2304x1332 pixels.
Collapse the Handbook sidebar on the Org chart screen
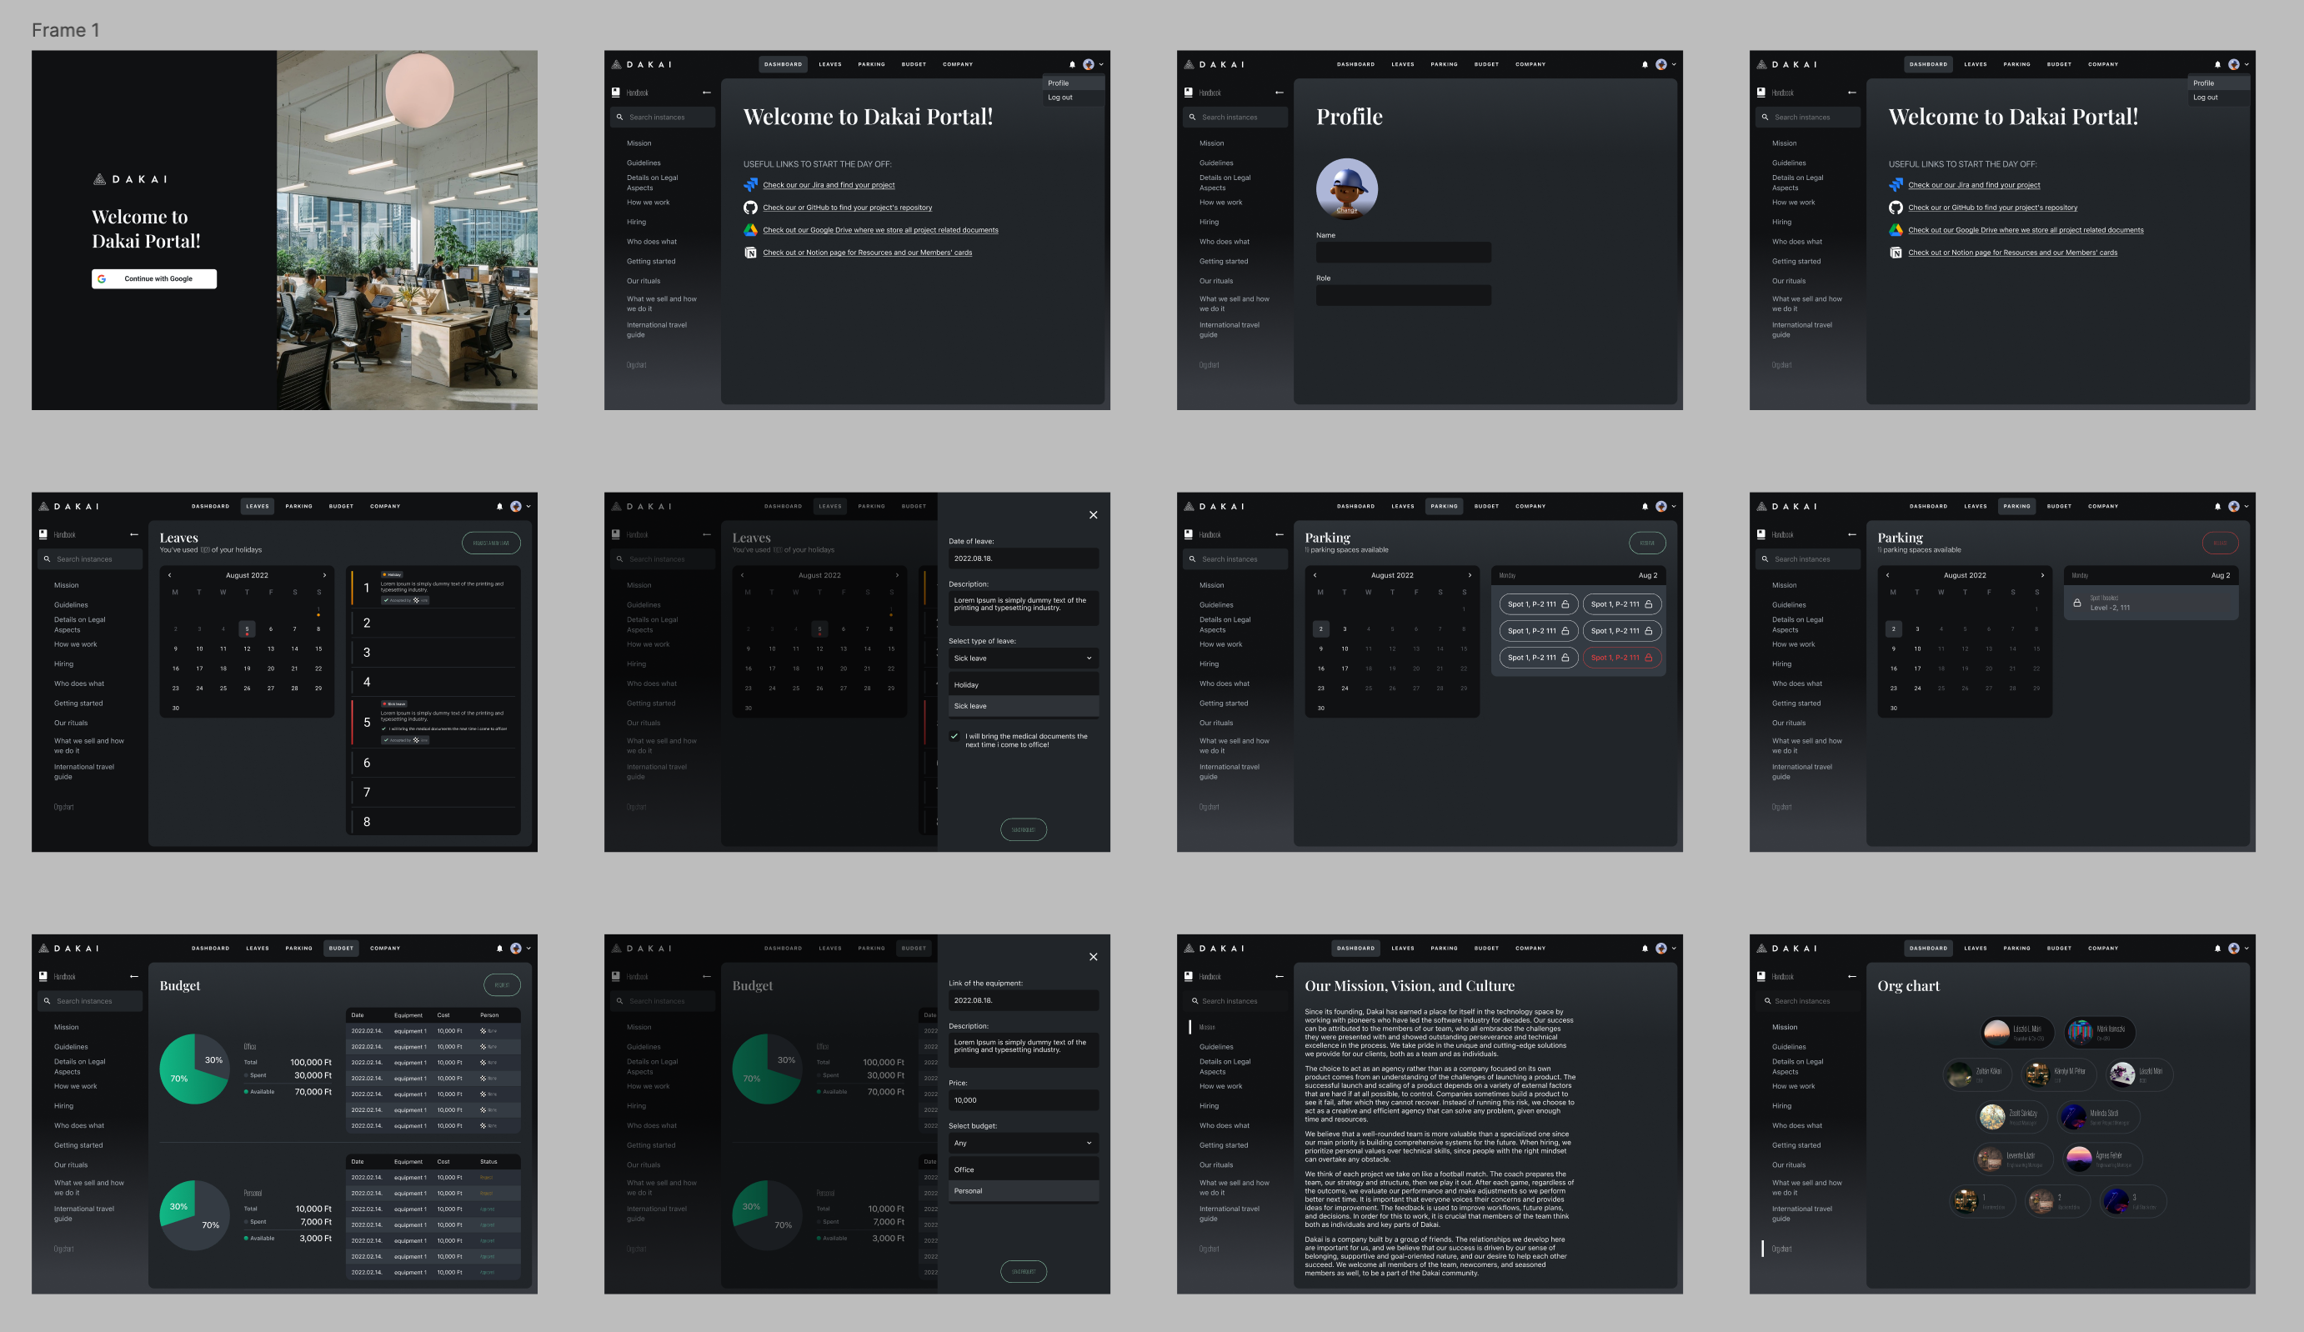(1852, 976)
